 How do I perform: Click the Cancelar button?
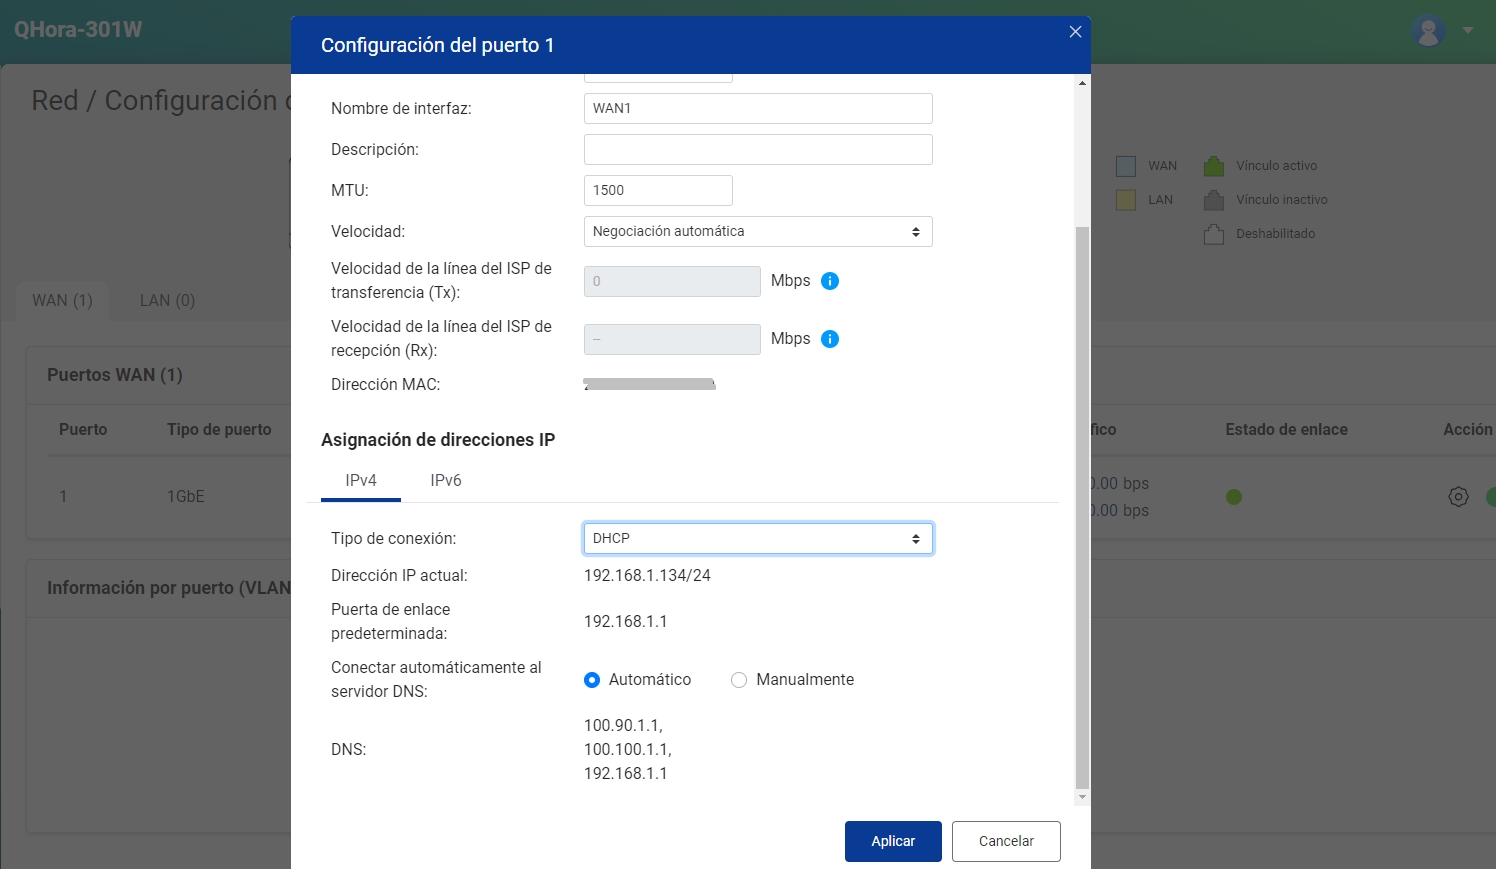tap(1006, 841)
